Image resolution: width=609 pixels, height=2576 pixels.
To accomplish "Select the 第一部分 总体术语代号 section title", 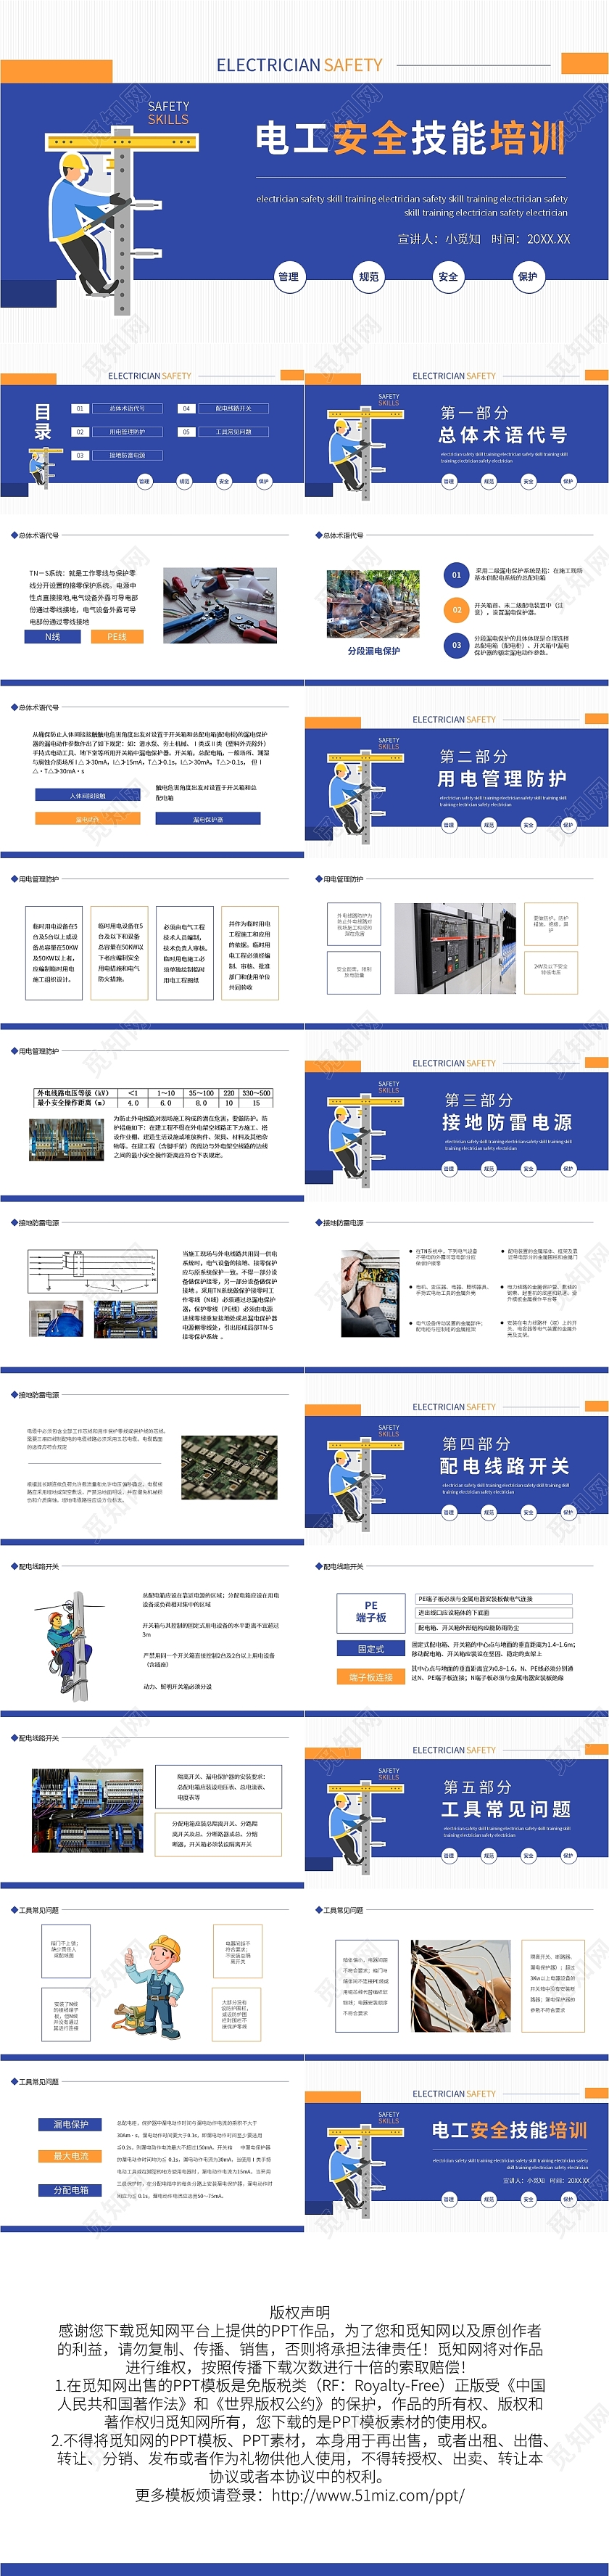I will click(503, 424).
